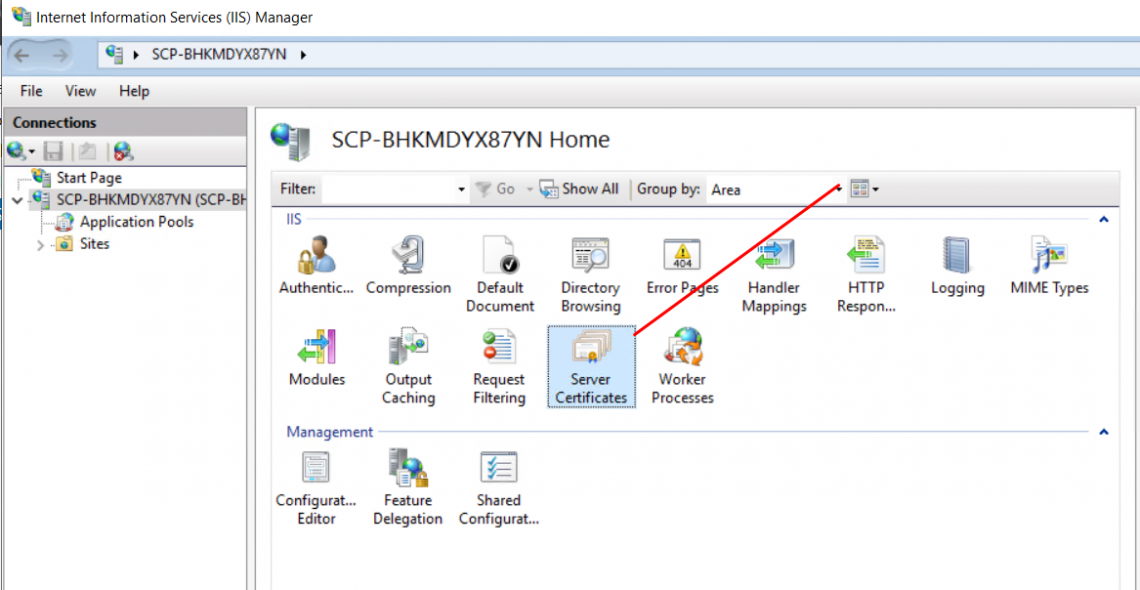Click the SCP-BHKMDYX87YN Home heading
The height and width of the screenshot is (590, 1140).
click(x=470, y=139)
